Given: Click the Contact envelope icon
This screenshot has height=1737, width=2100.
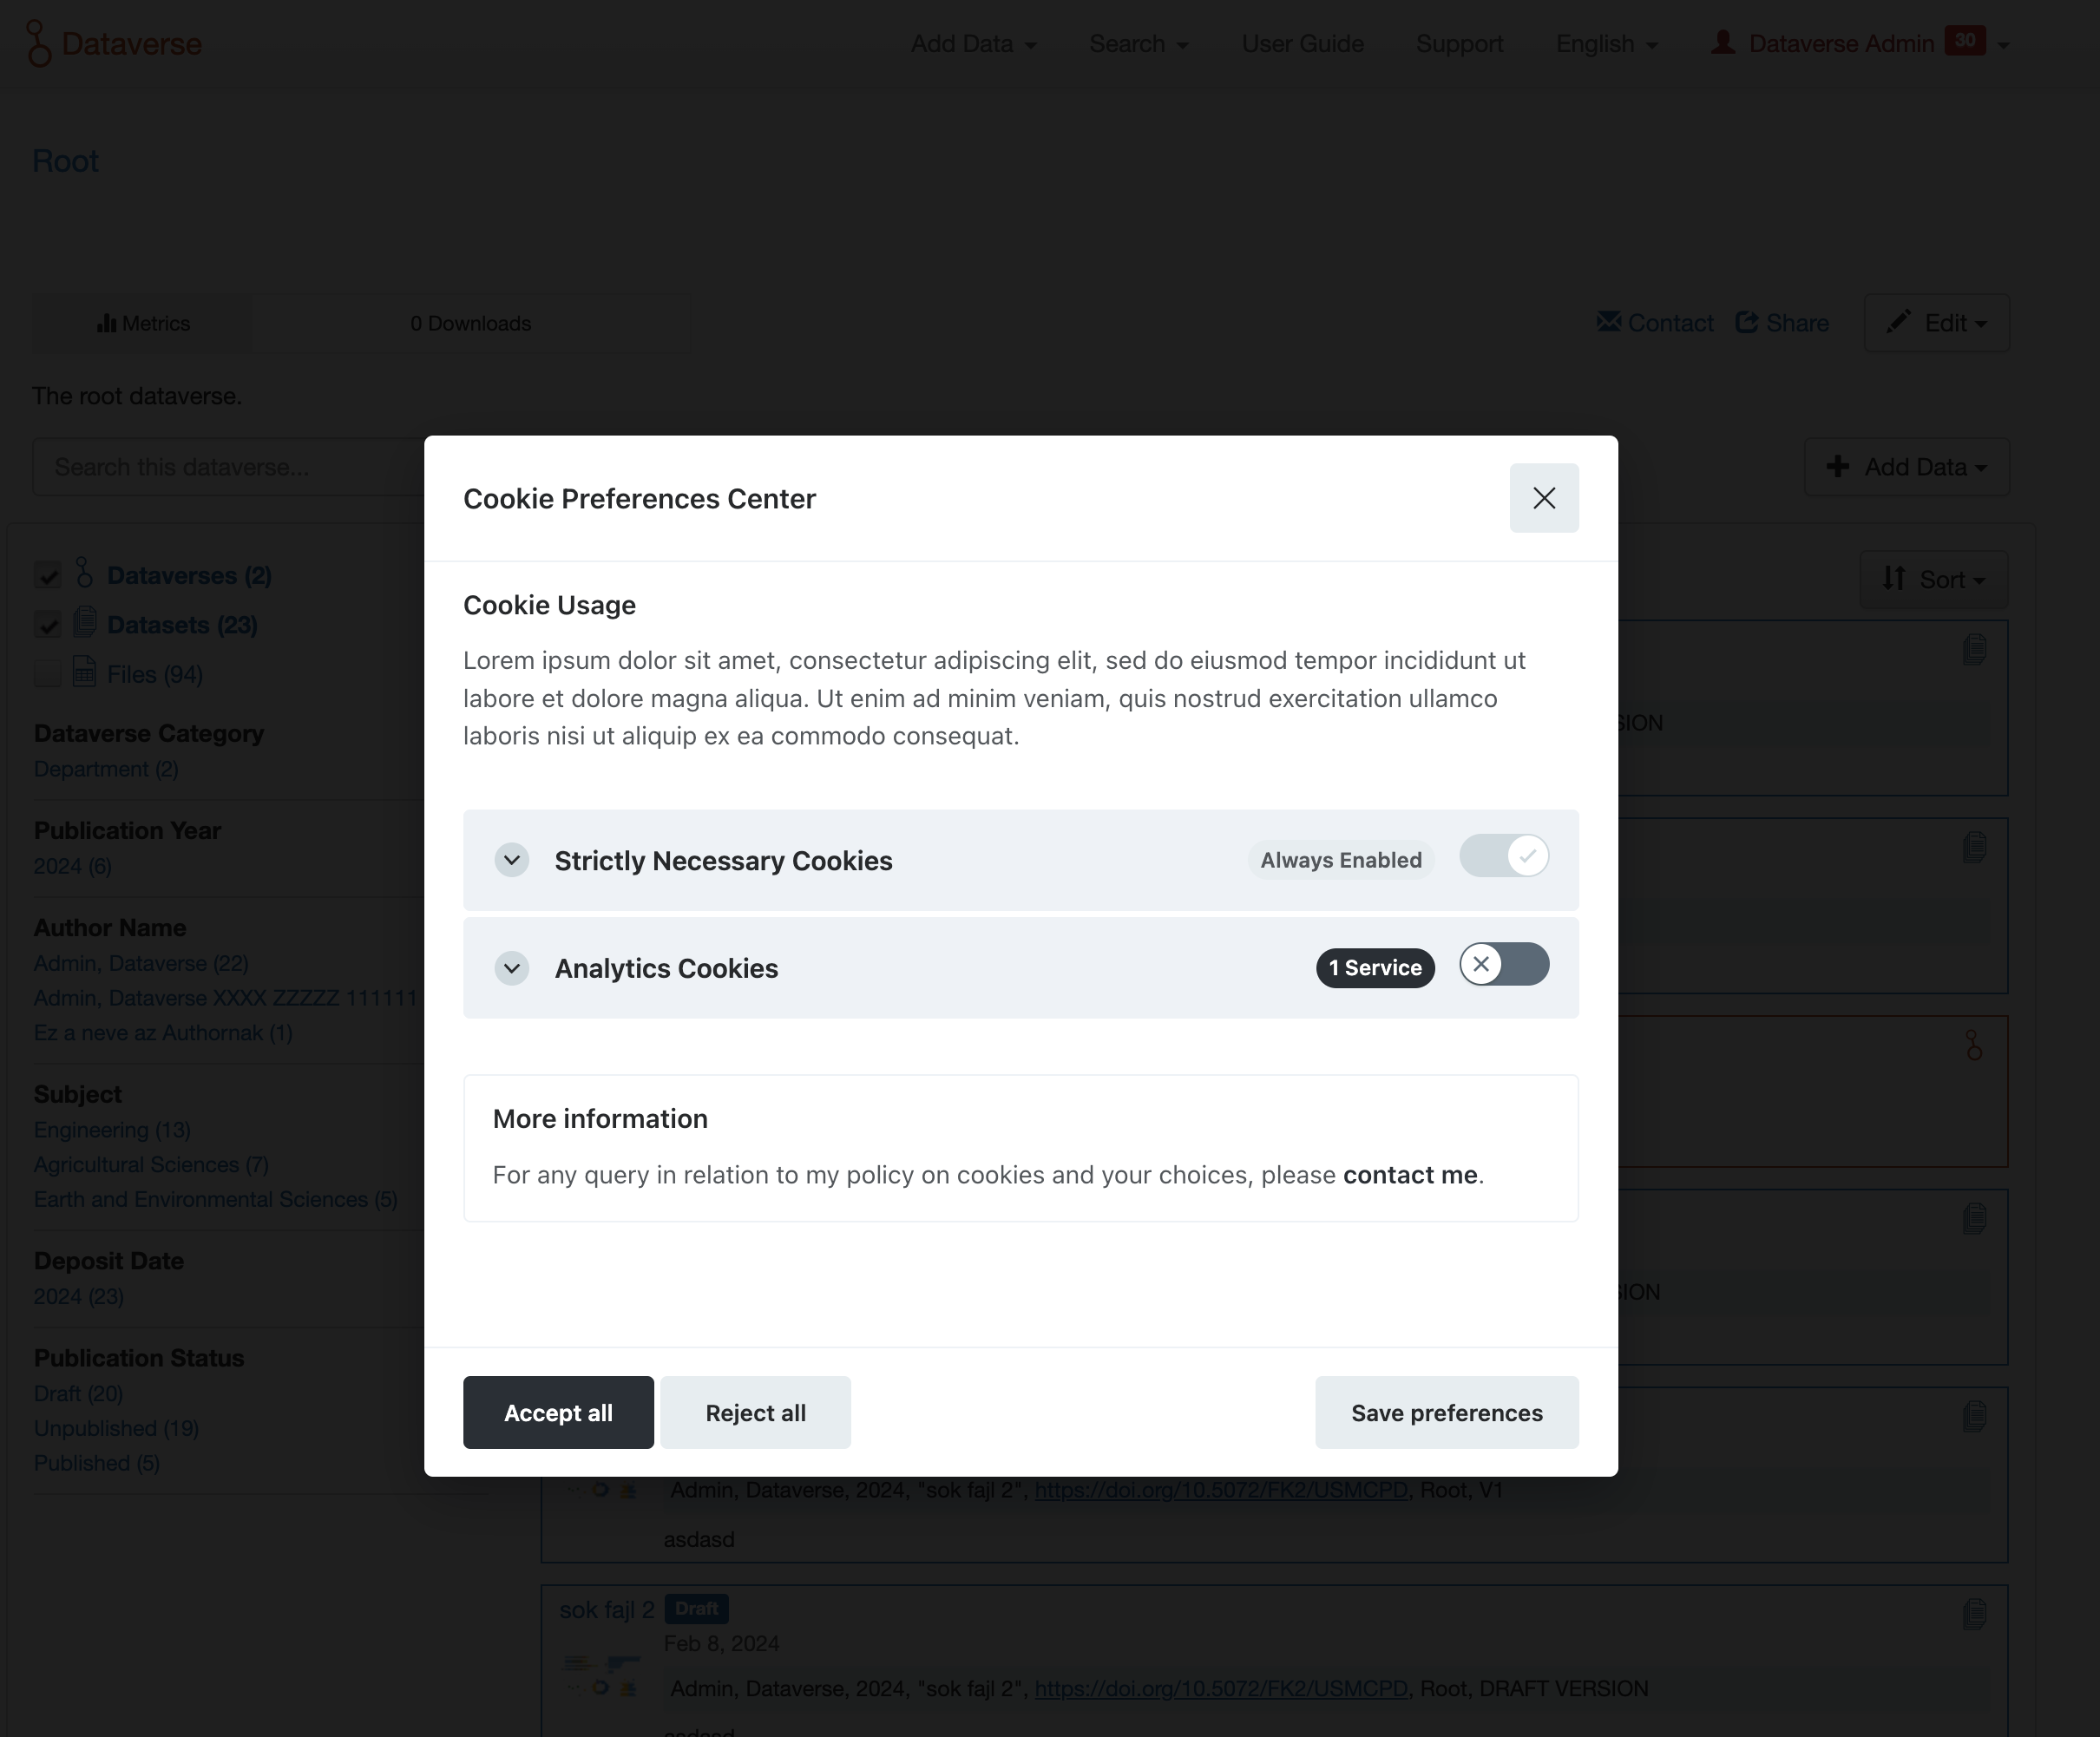Looking at the screenshot, I should click(1608, 322).
